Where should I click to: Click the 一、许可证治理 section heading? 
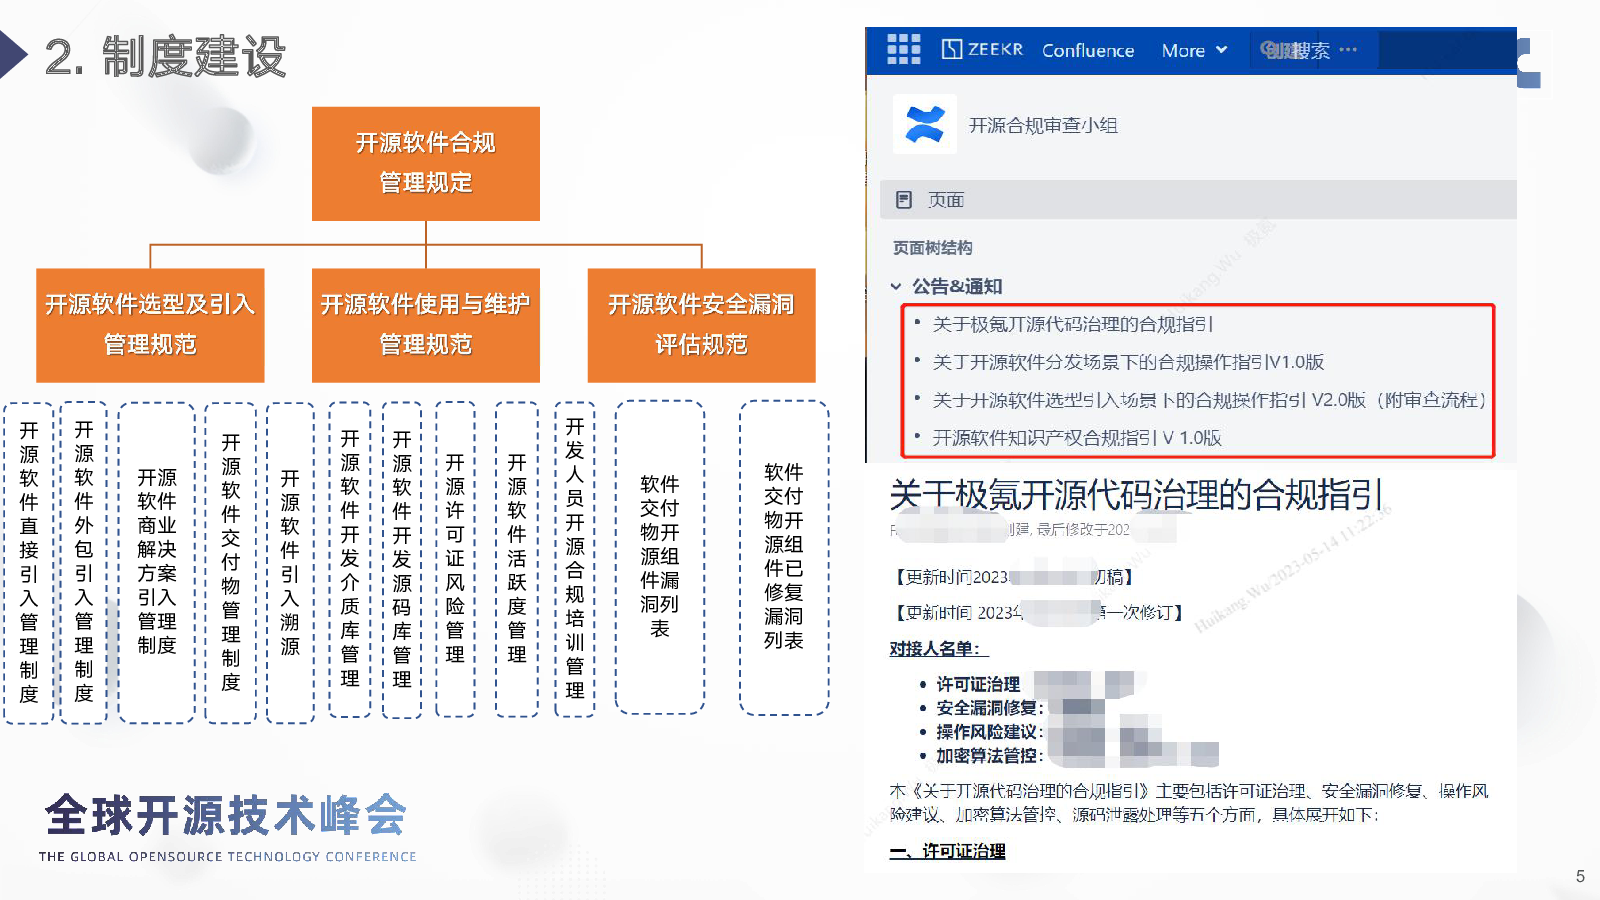point(947,851)
